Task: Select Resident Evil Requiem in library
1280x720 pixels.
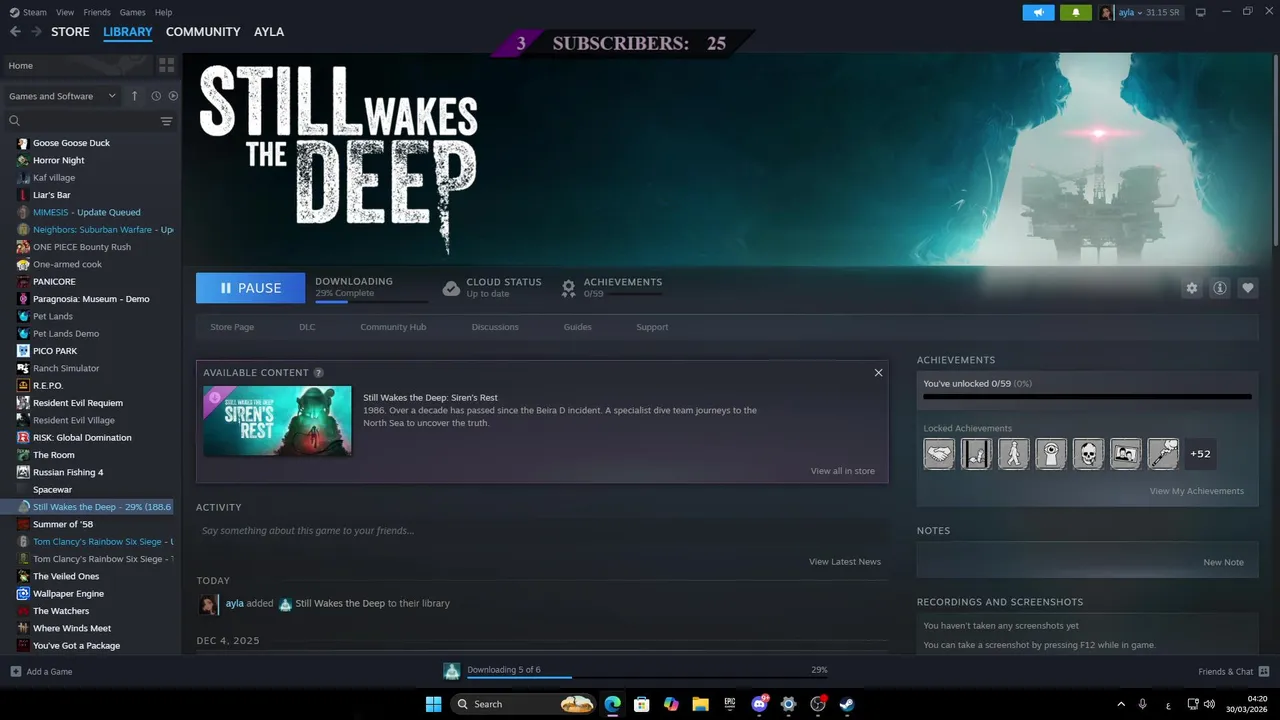Action: coord(78,403)
